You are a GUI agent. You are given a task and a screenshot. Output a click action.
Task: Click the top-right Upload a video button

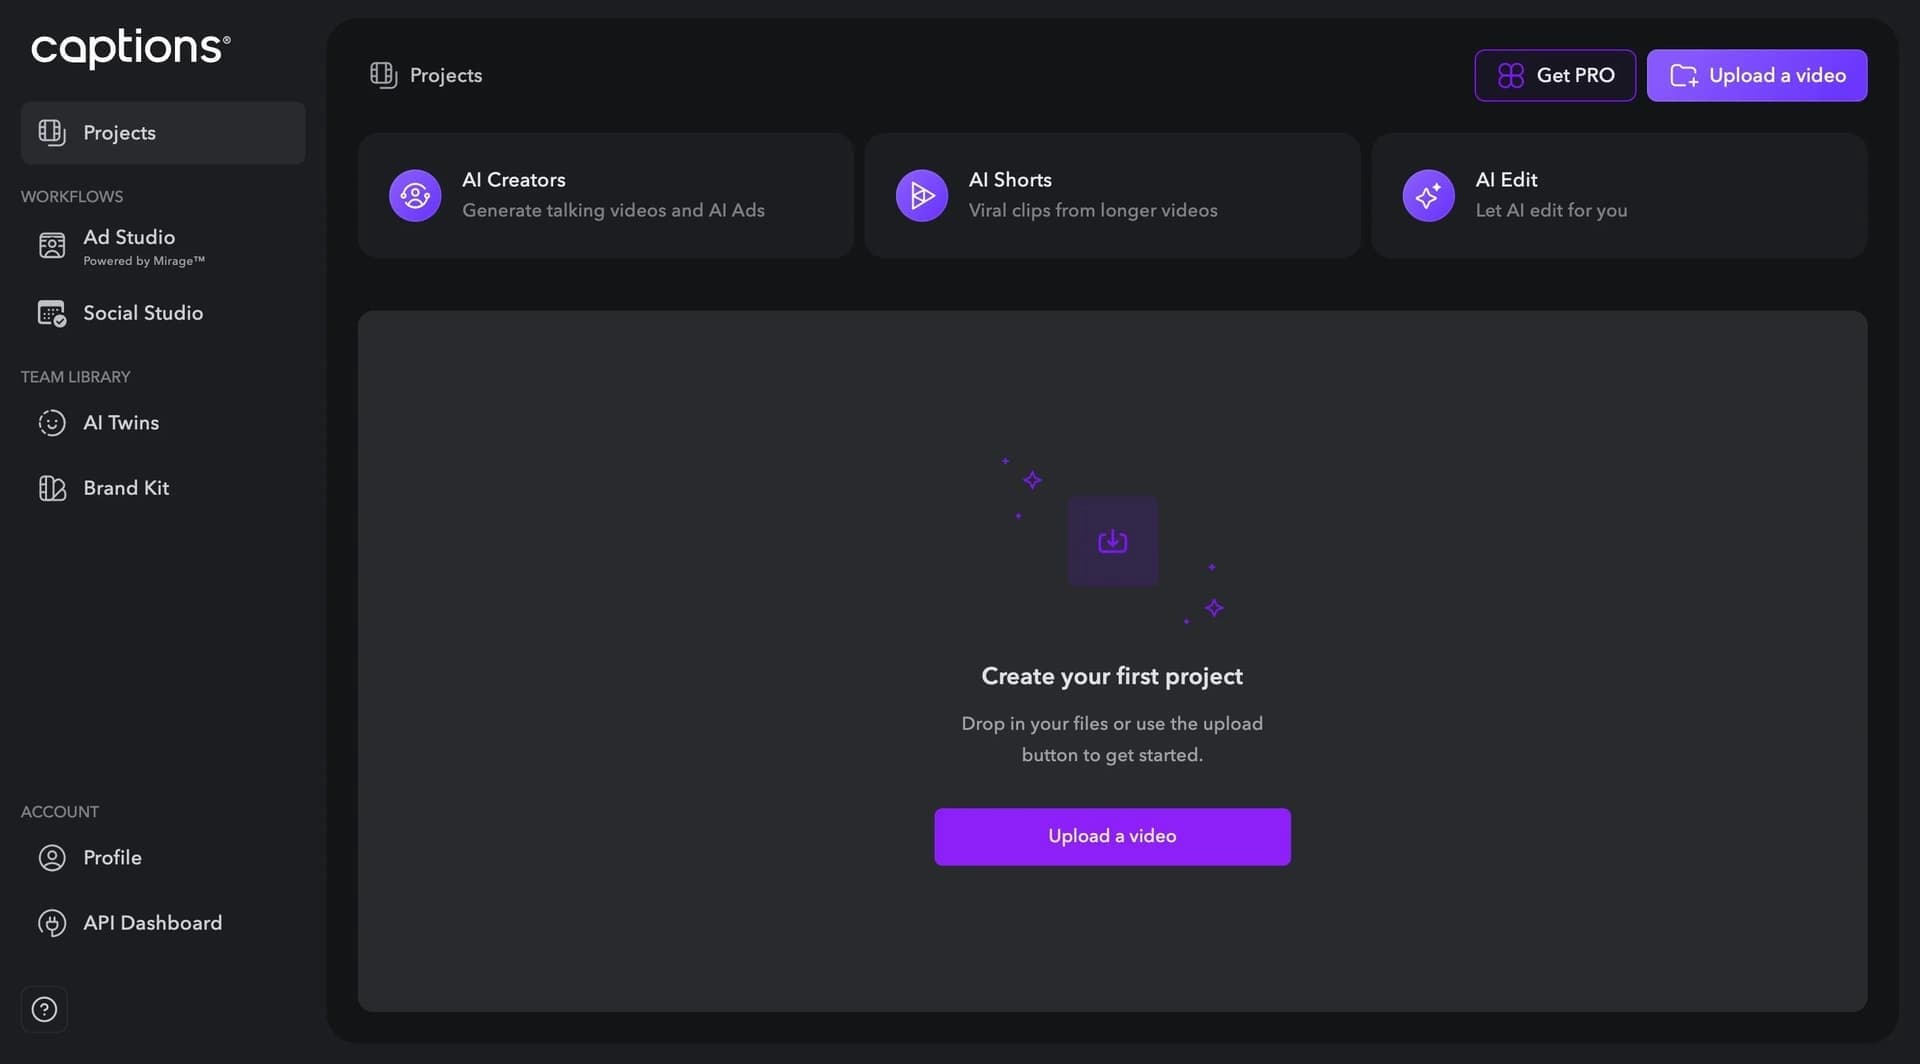point(1757,75)
